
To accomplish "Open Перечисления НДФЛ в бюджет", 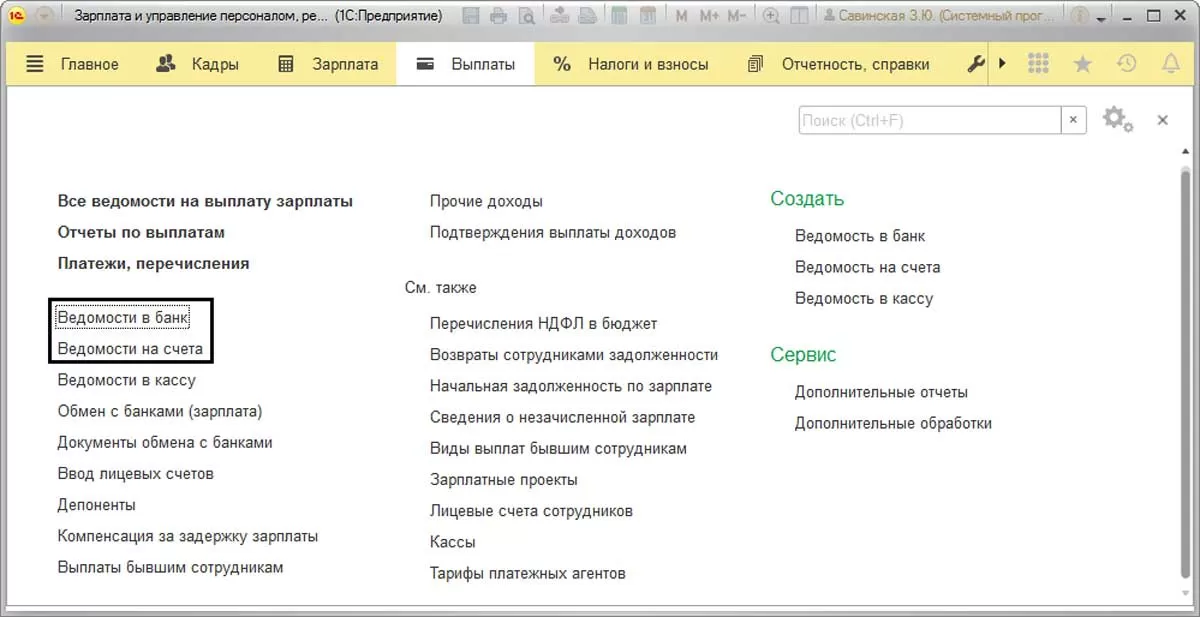I will click(x=543, y=324).
